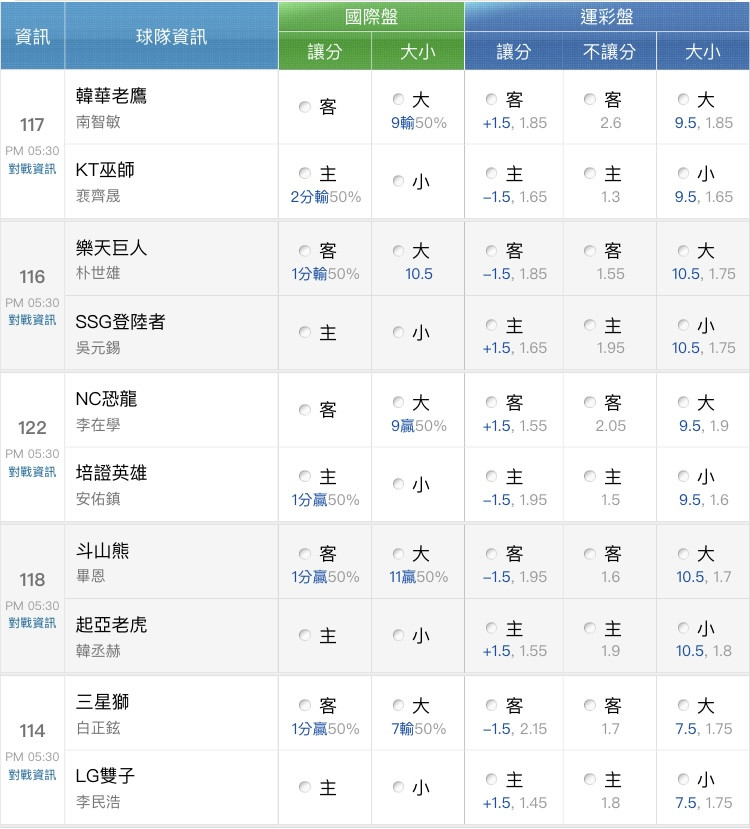This screenshot has width=750, height=829.
Task: Click the 運彩盤 header tab
Action: pyautogui.click(x=607, y=17)
